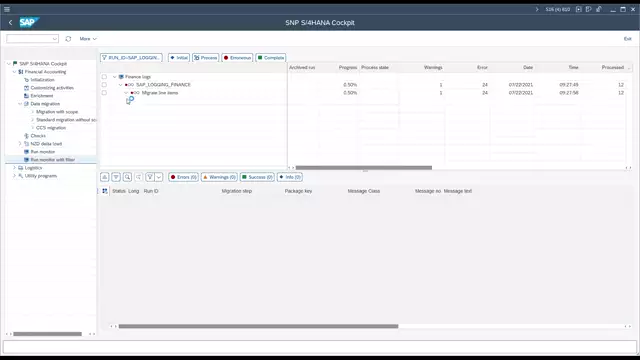Filter runs by Initial state
The height and width of the screenshot is (360, 640).
tap(179, 58)
